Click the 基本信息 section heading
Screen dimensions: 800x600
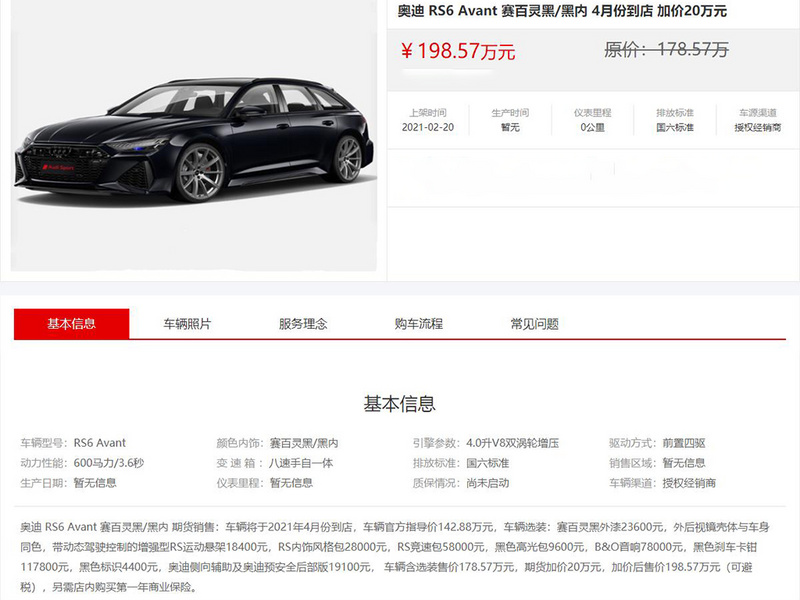click(x=399, y=404)
